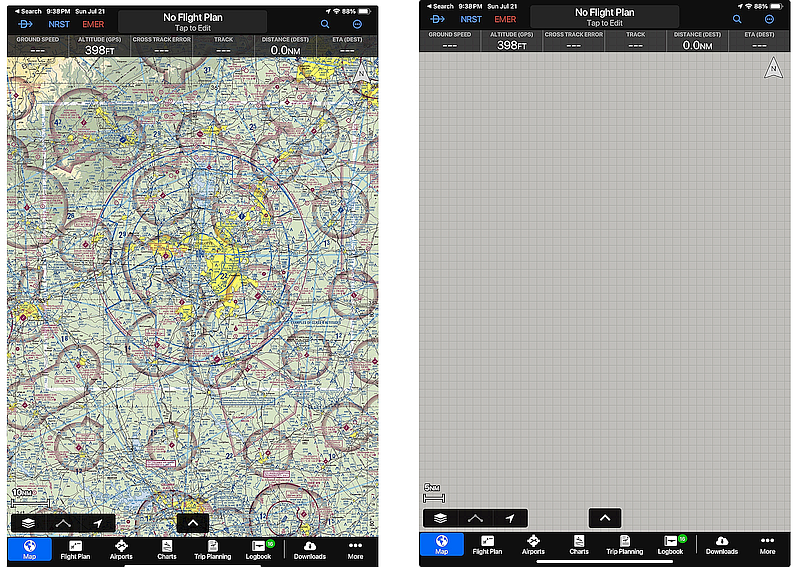Tap Distance (Dest) 0.0NM field in right screenshot

(697, 40)
